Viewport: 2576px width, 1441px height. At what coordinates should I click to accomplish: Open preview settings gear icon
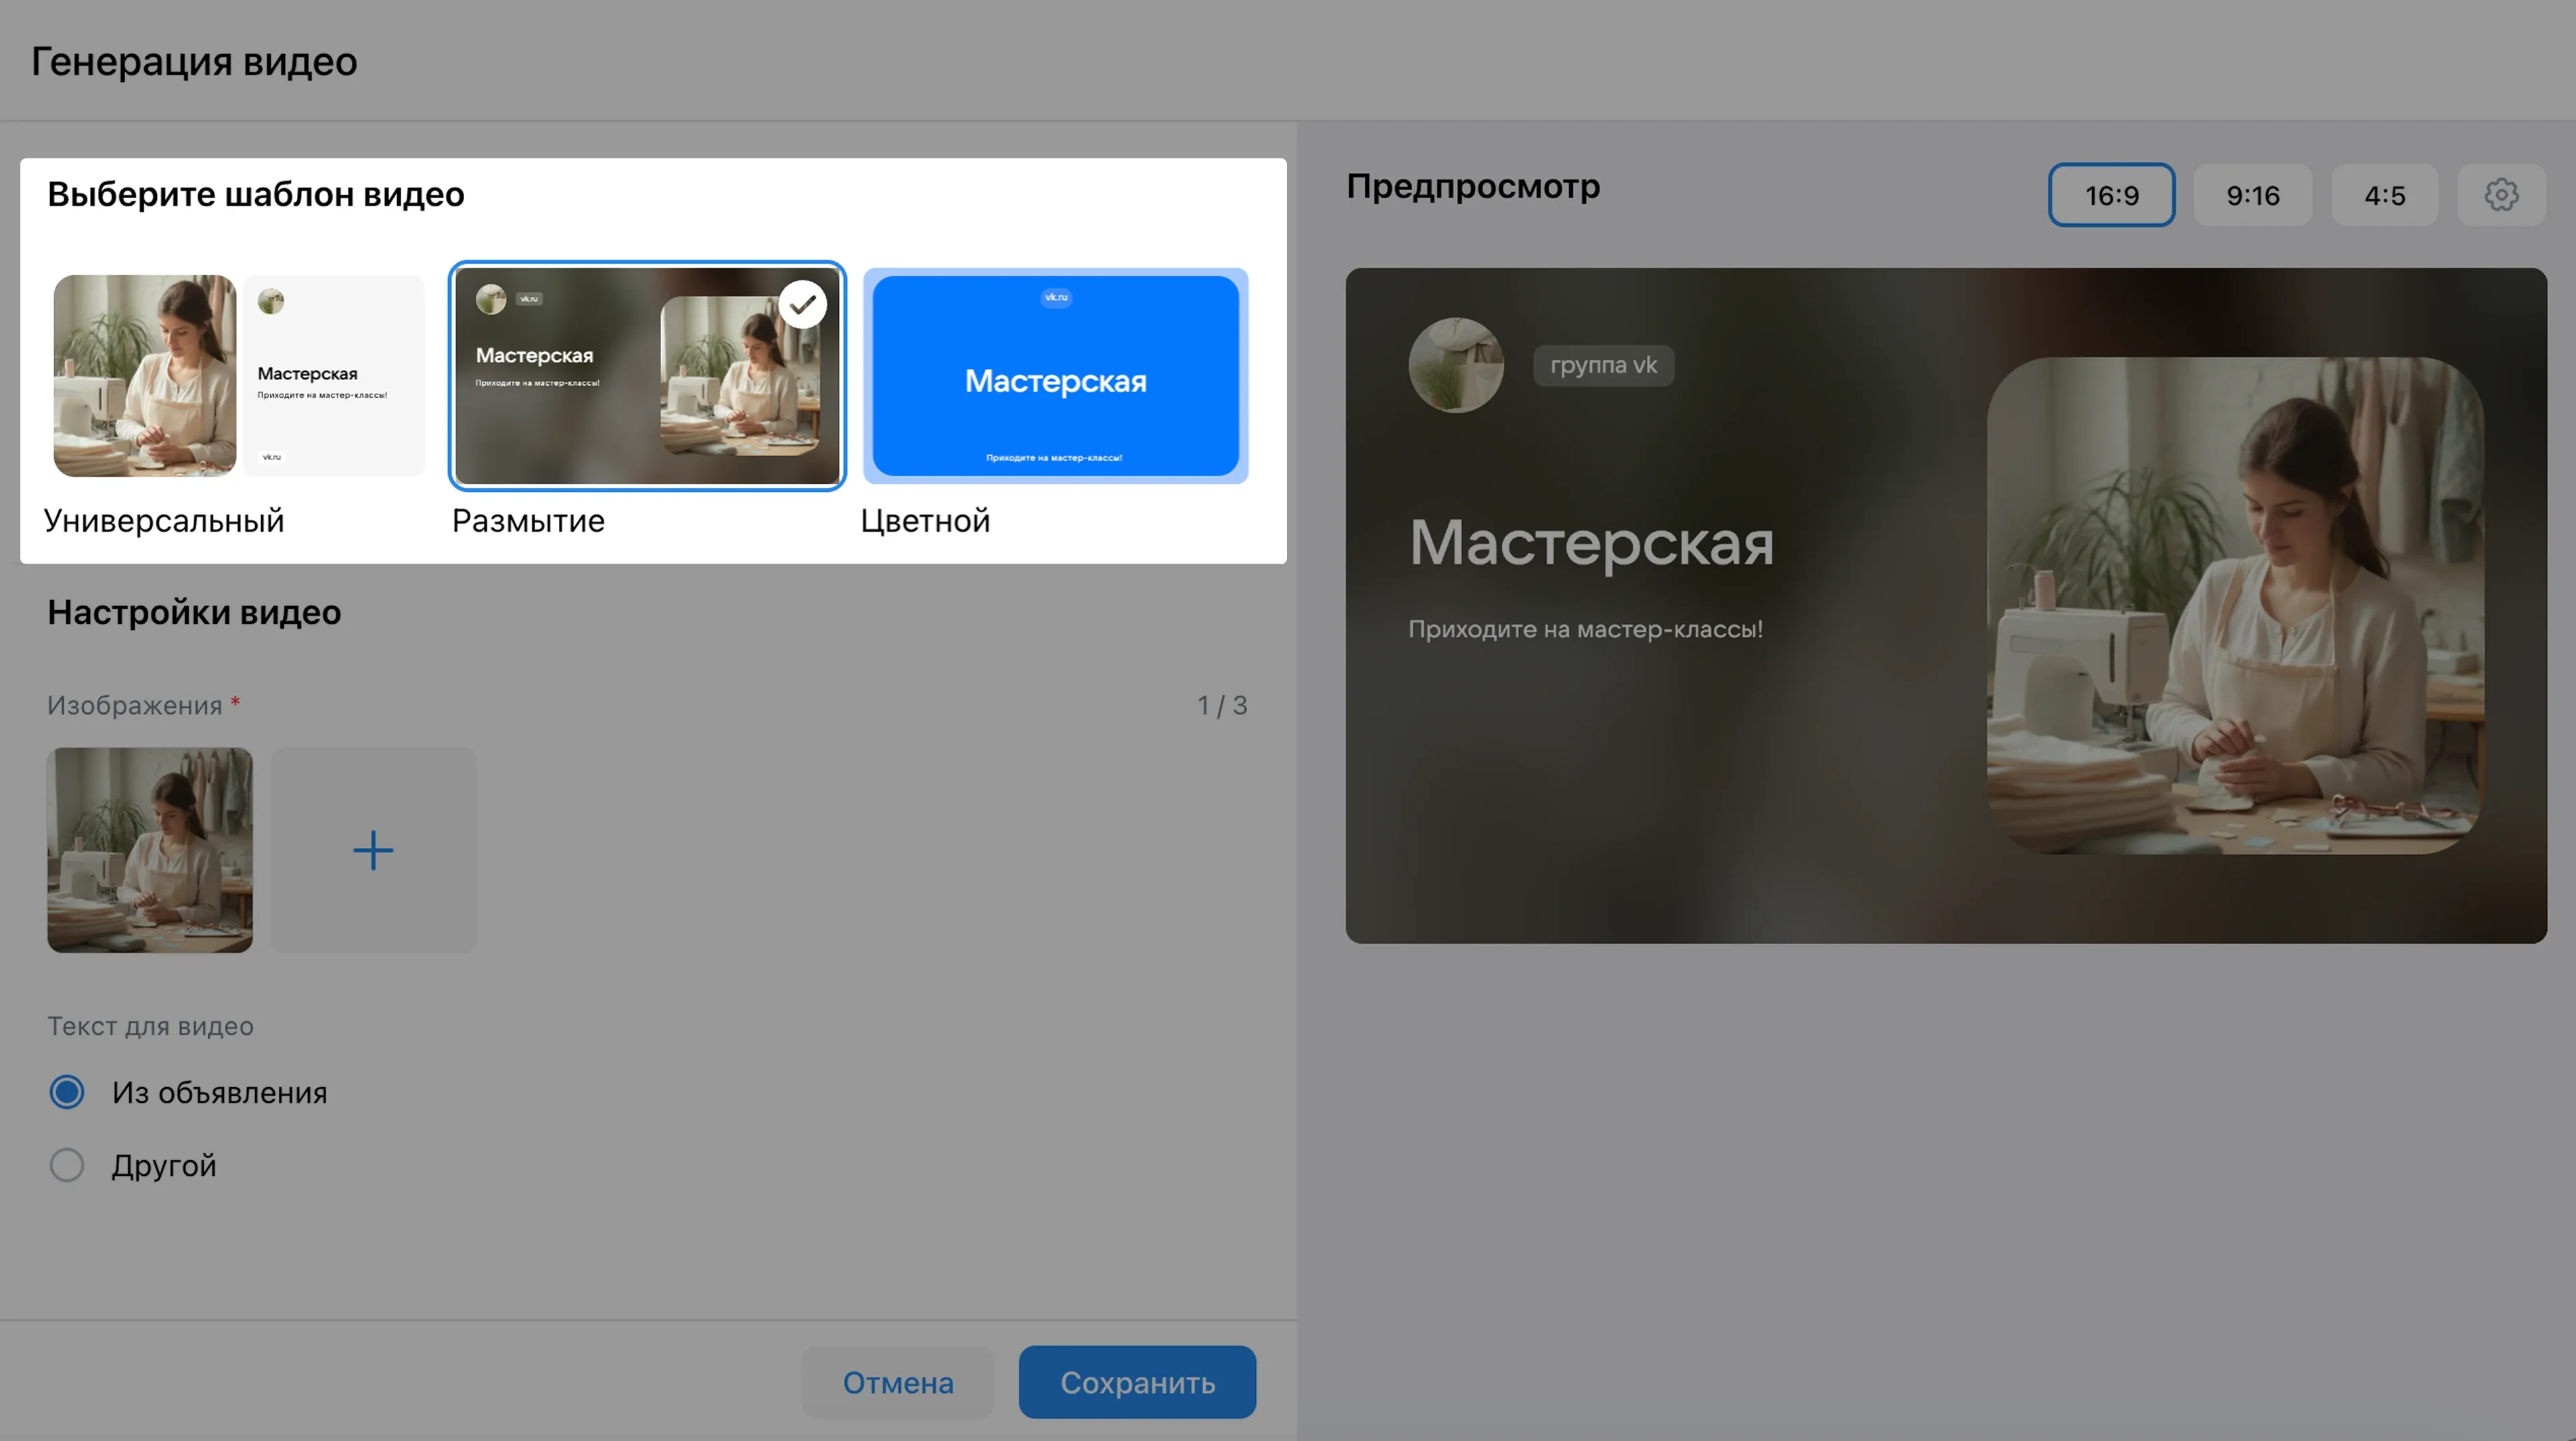point(2501,195)
